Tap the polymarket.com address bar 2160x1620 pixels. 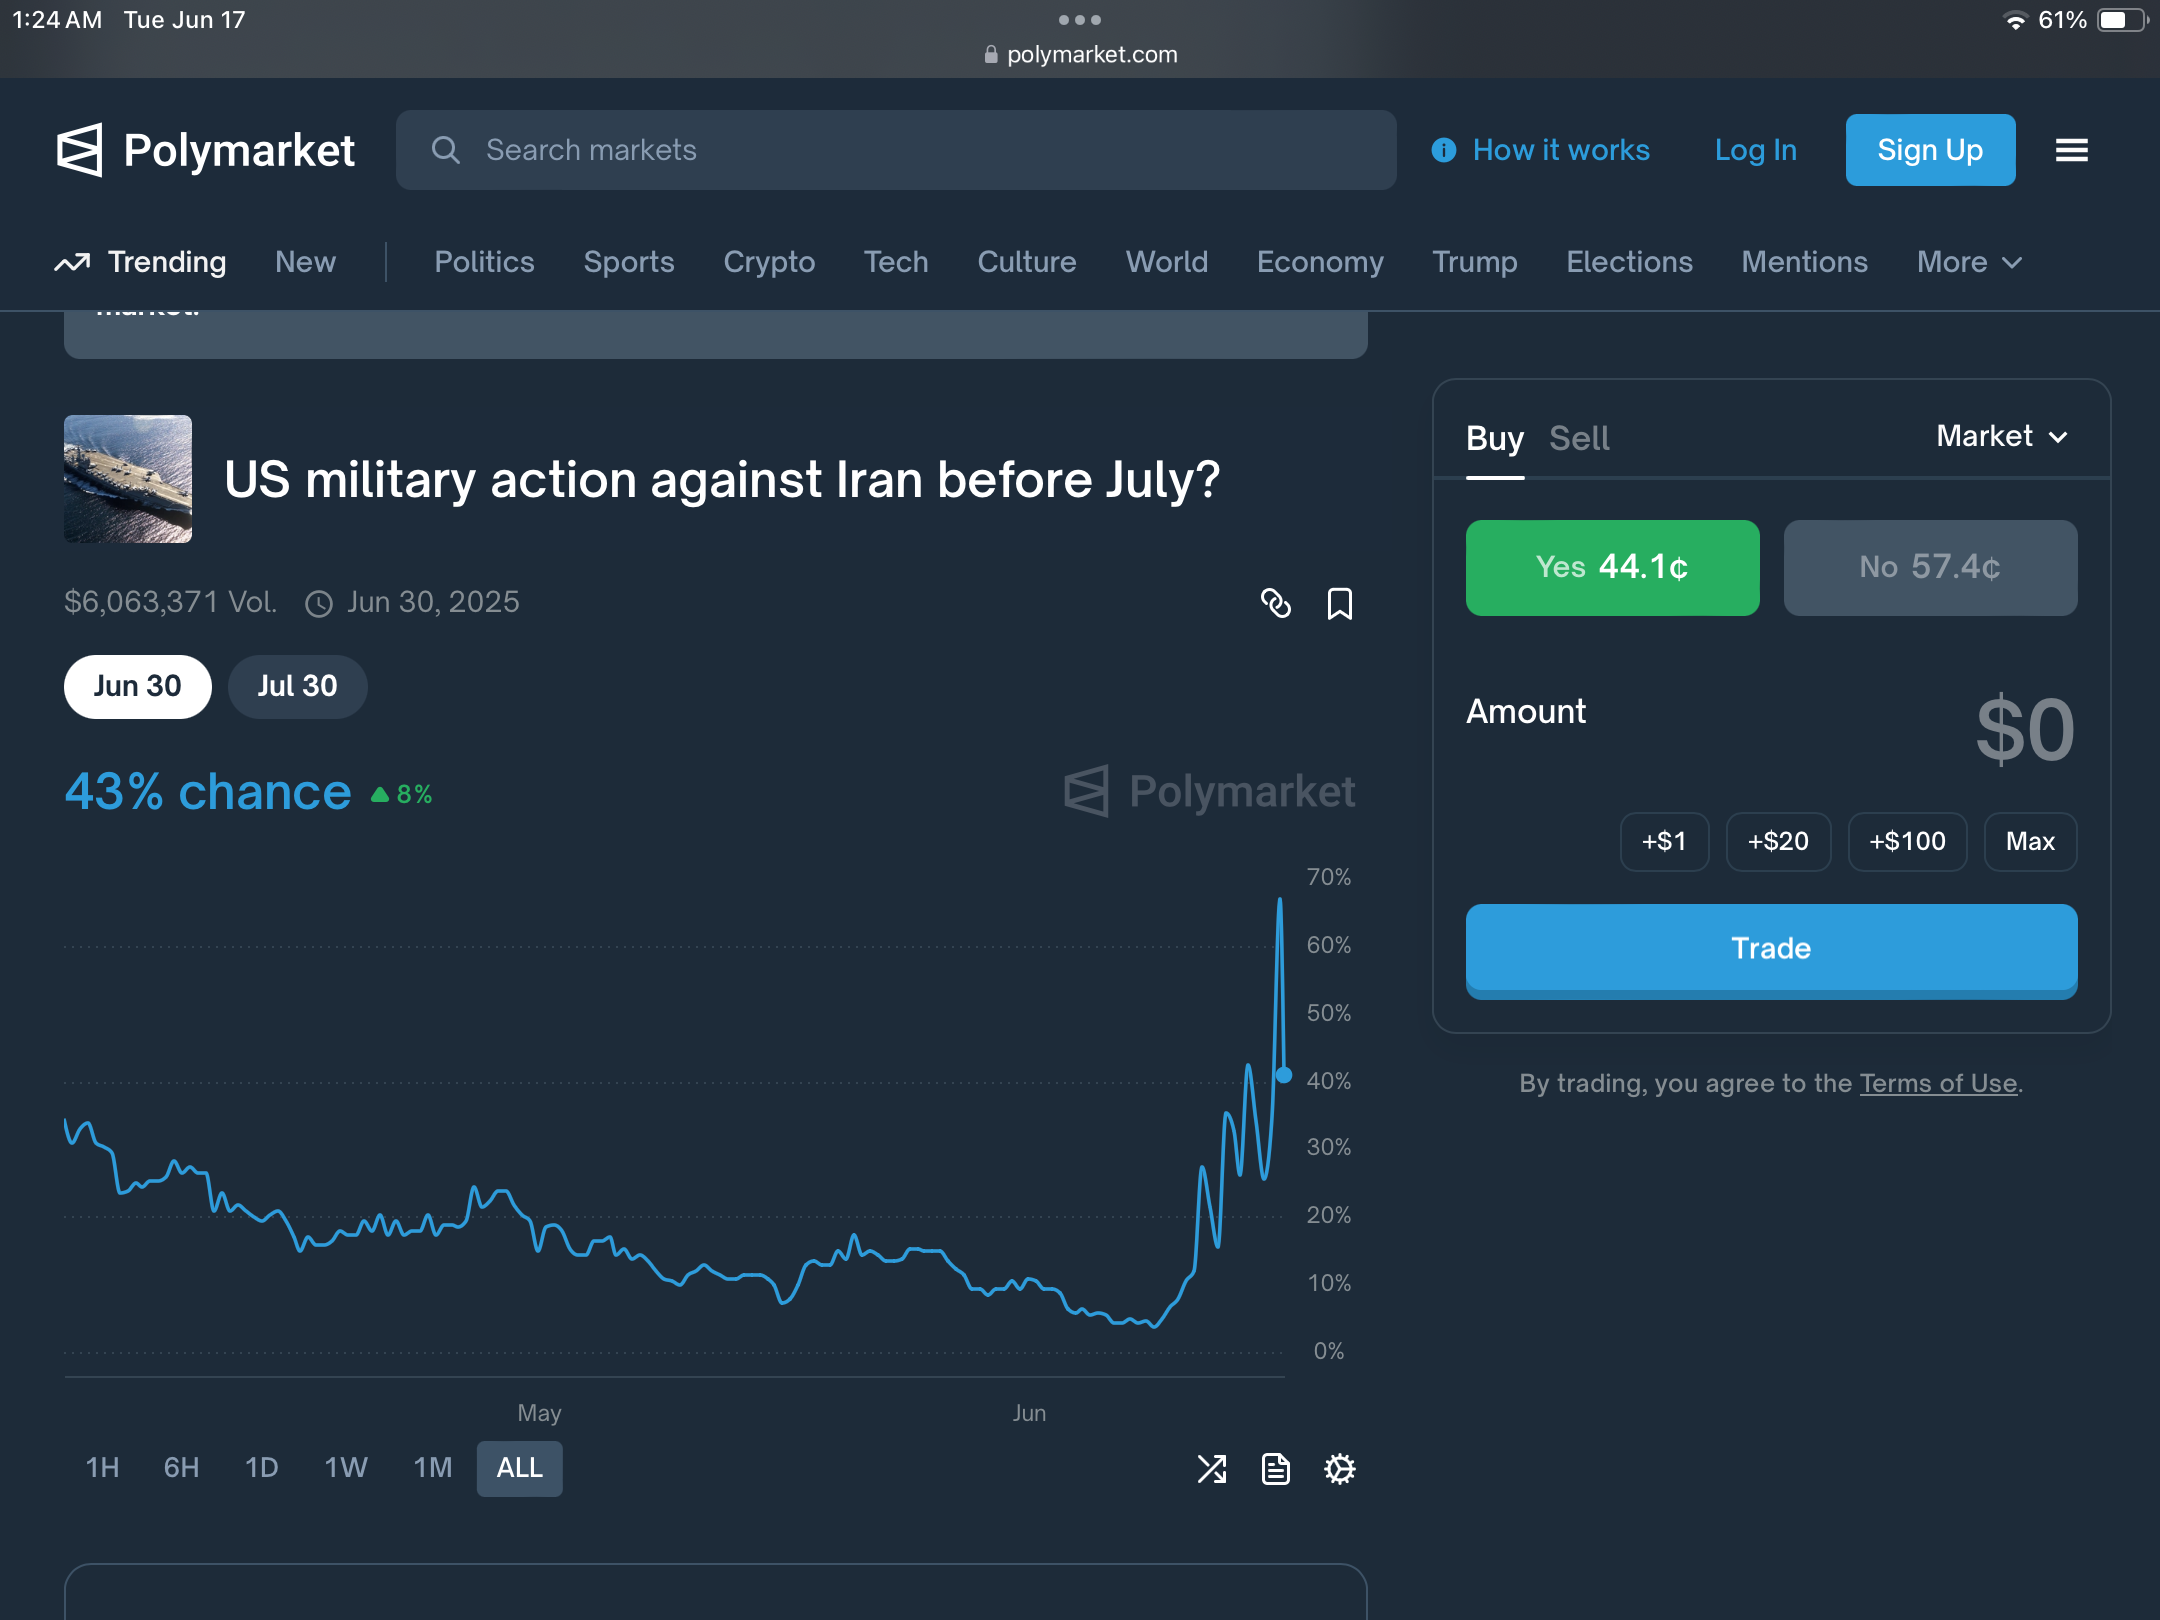(x=1080, y=55)
